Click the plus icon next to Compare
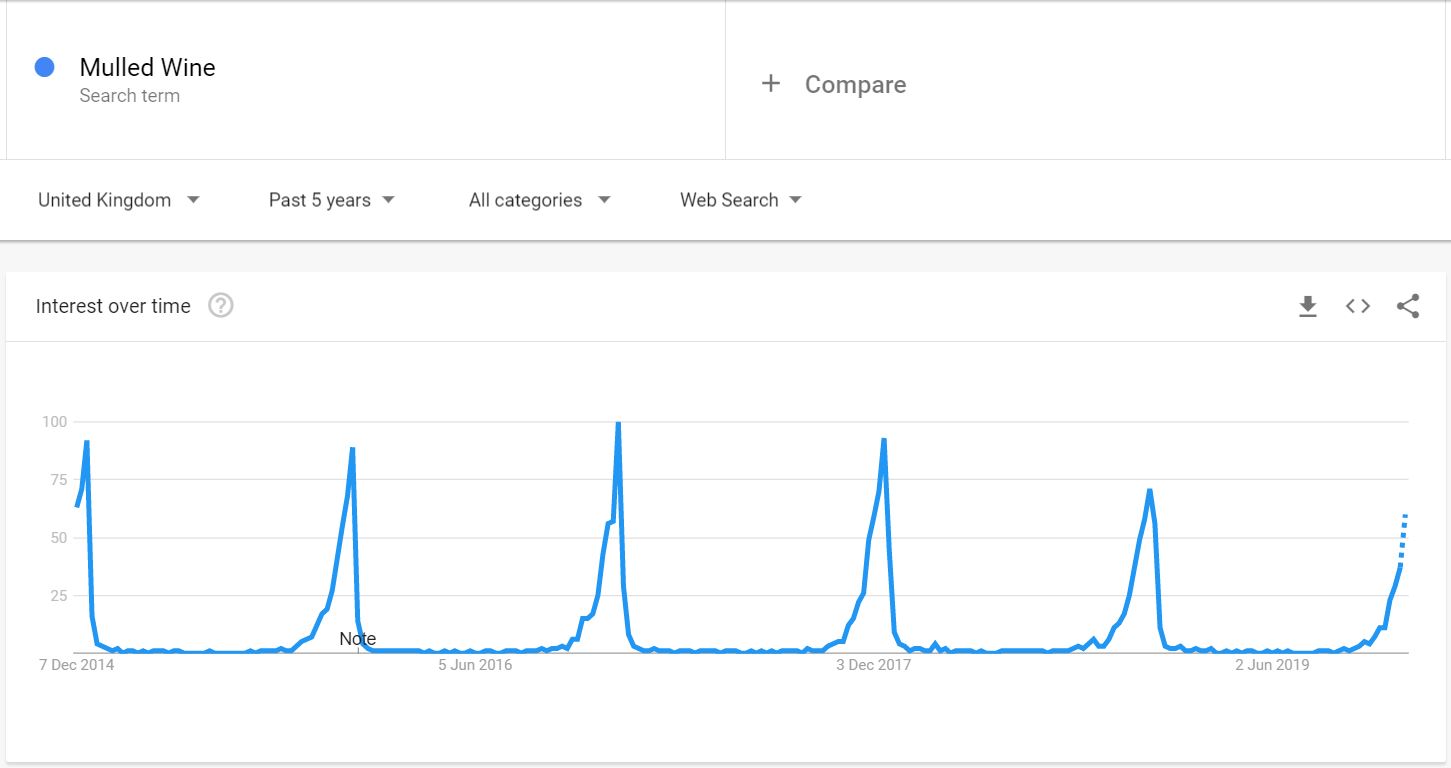This screenshot has height=768, width=1451. click(770, 84)
